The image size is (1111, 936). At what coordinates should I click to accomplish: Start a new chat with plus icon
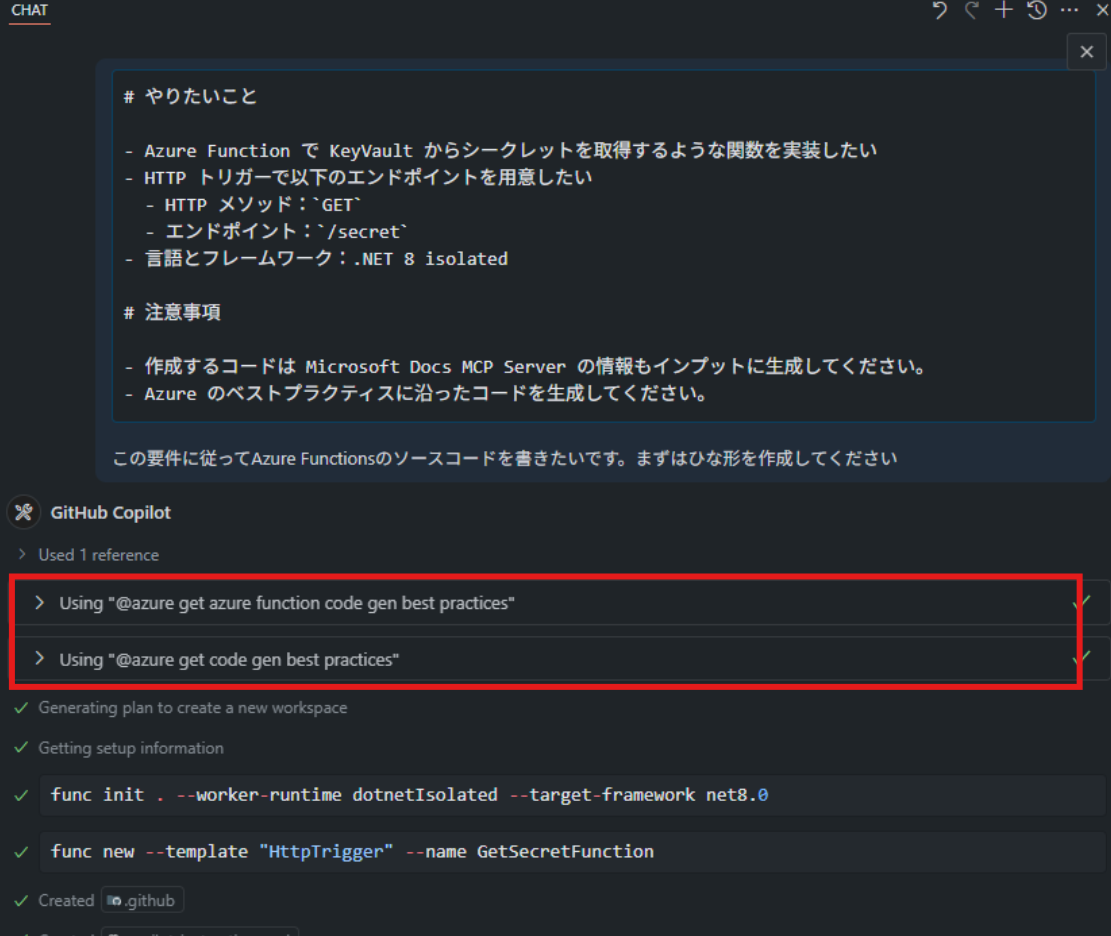tap(1004, 10)
